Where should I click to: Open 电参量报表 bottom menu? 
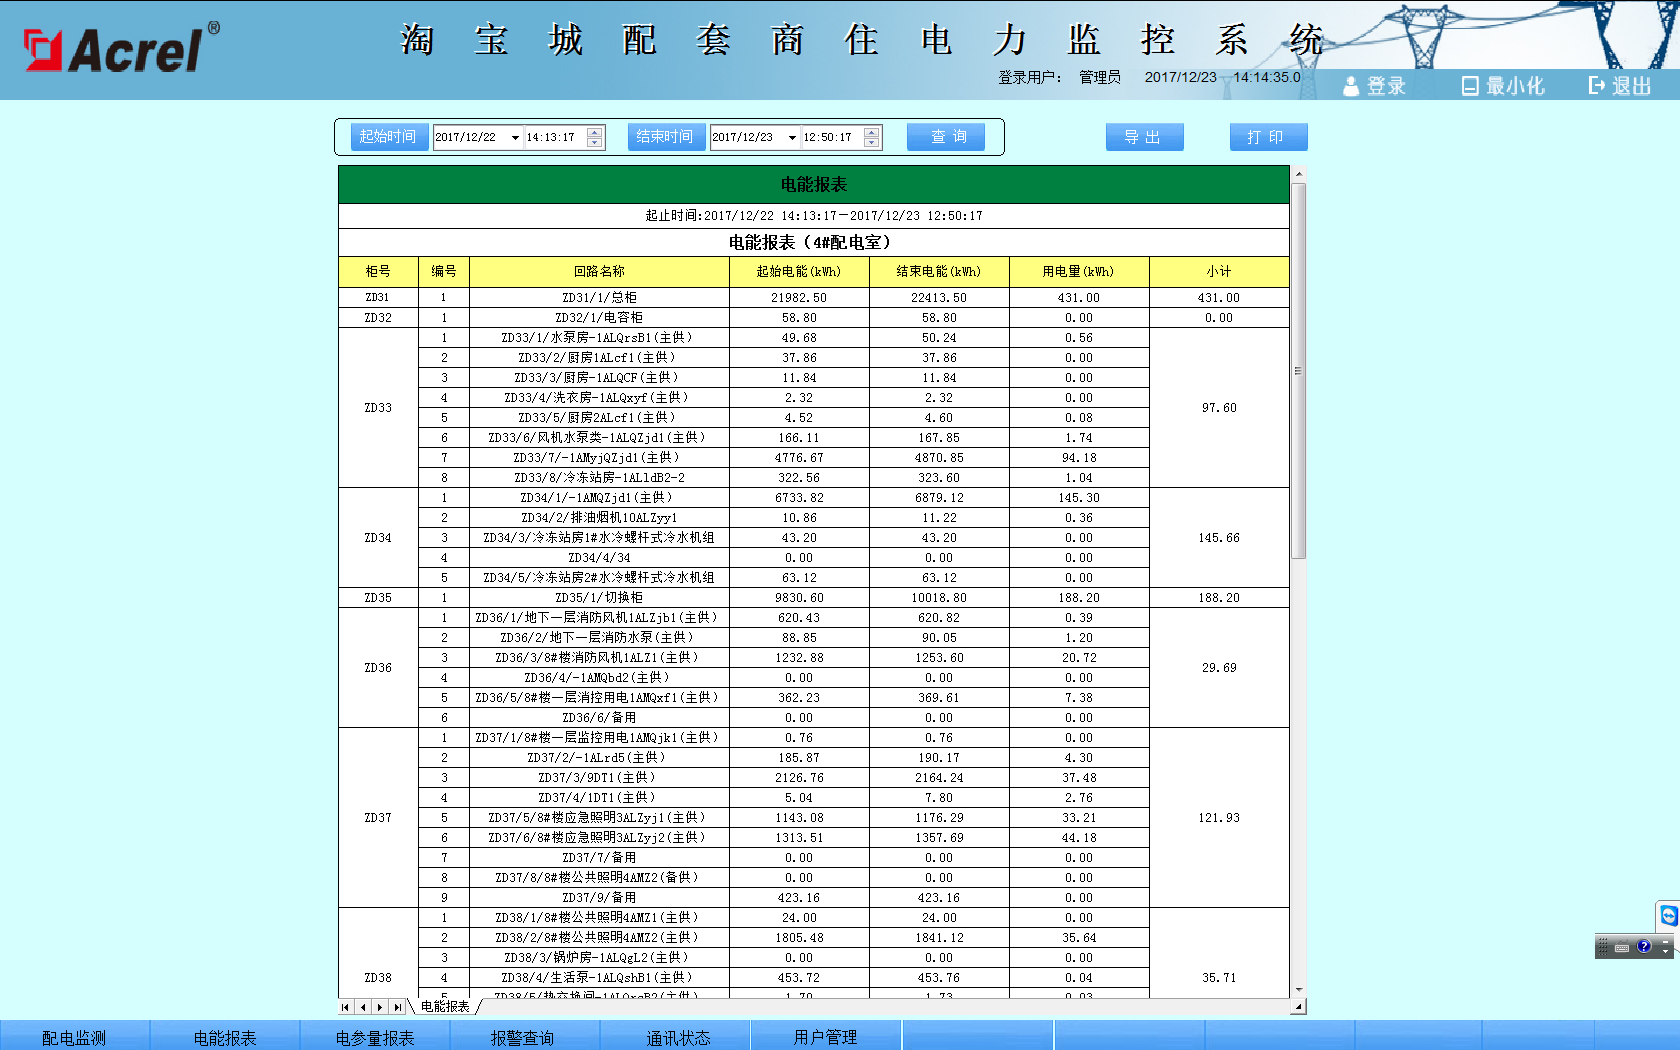tap(375, 1037)
